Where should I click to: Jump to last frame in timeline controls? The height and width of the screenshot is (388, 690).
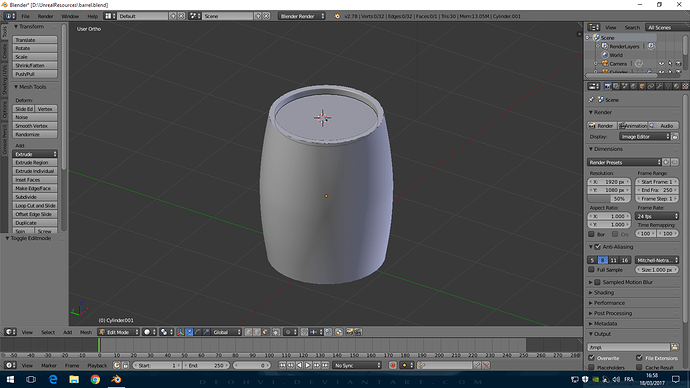pyautogui.click(x=325, y=365)
